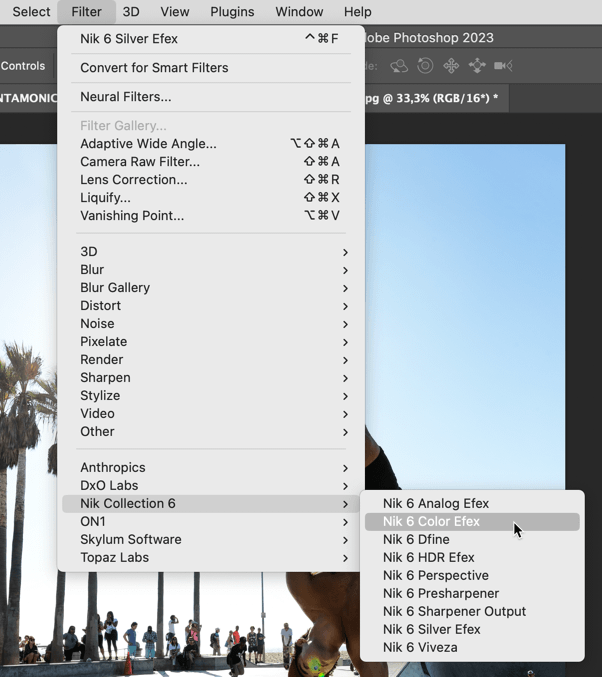Viewport: 602px width, 677px height.
Task: Select the Nik Collection 6 entry
Action: click(x=211, y=504)
